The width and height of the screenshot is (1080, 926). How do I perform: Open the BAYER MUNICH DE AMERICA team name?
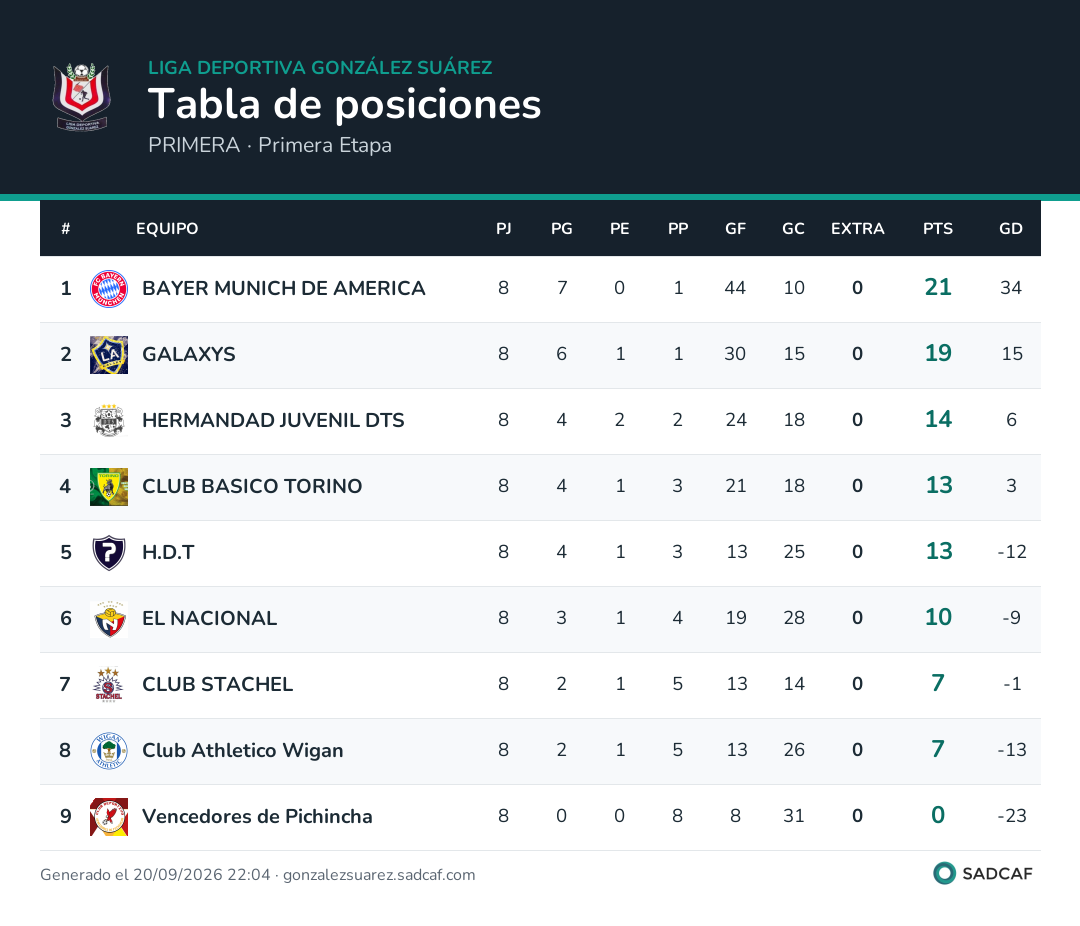pyautogui.click(x=284, y=288)
